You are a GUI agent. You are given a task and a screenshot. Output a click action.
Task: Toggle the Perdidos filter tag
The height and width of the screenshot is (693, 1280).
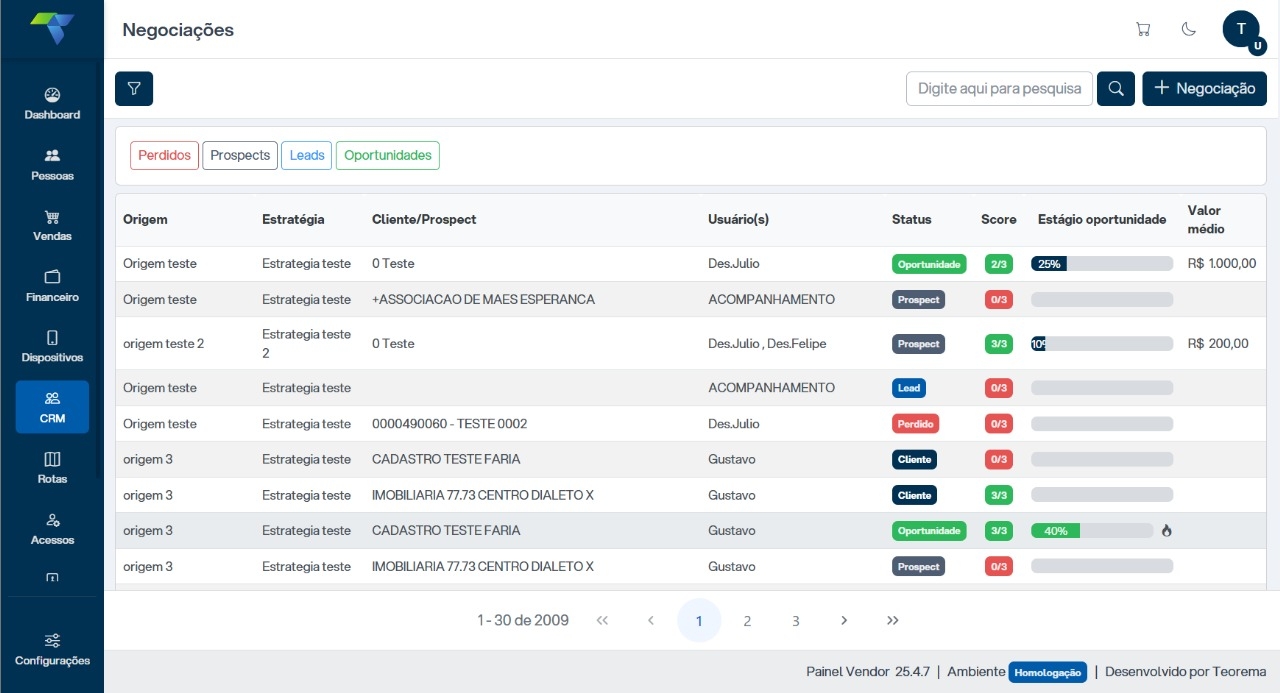164,155
